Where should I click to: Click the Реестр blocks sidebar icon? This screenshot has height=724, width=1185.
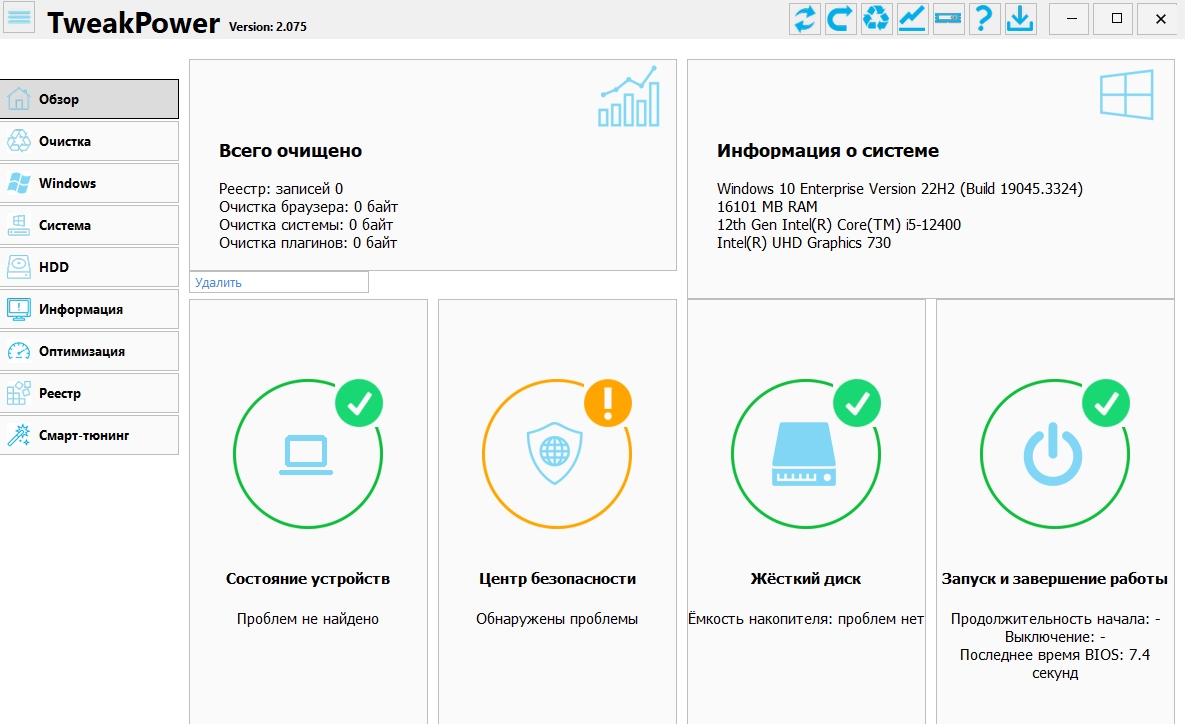(x=18, y=393)
